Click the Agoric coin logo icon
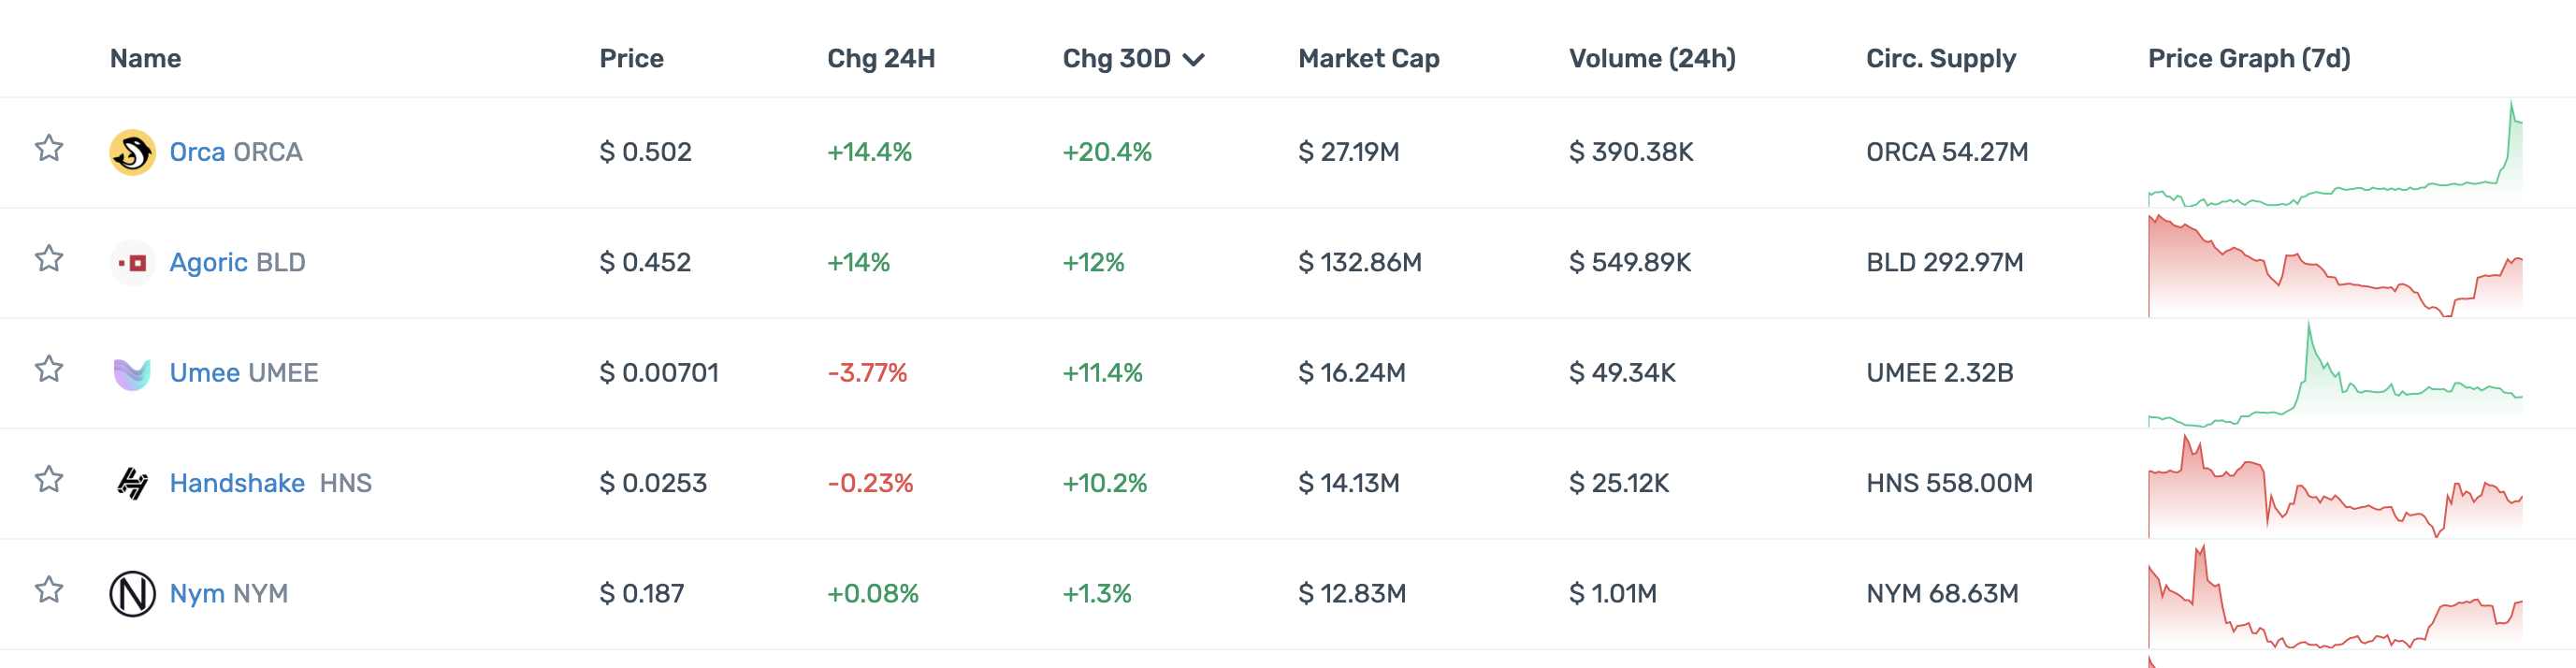This screenshot has height=668, width=2576. pos(132,263)
